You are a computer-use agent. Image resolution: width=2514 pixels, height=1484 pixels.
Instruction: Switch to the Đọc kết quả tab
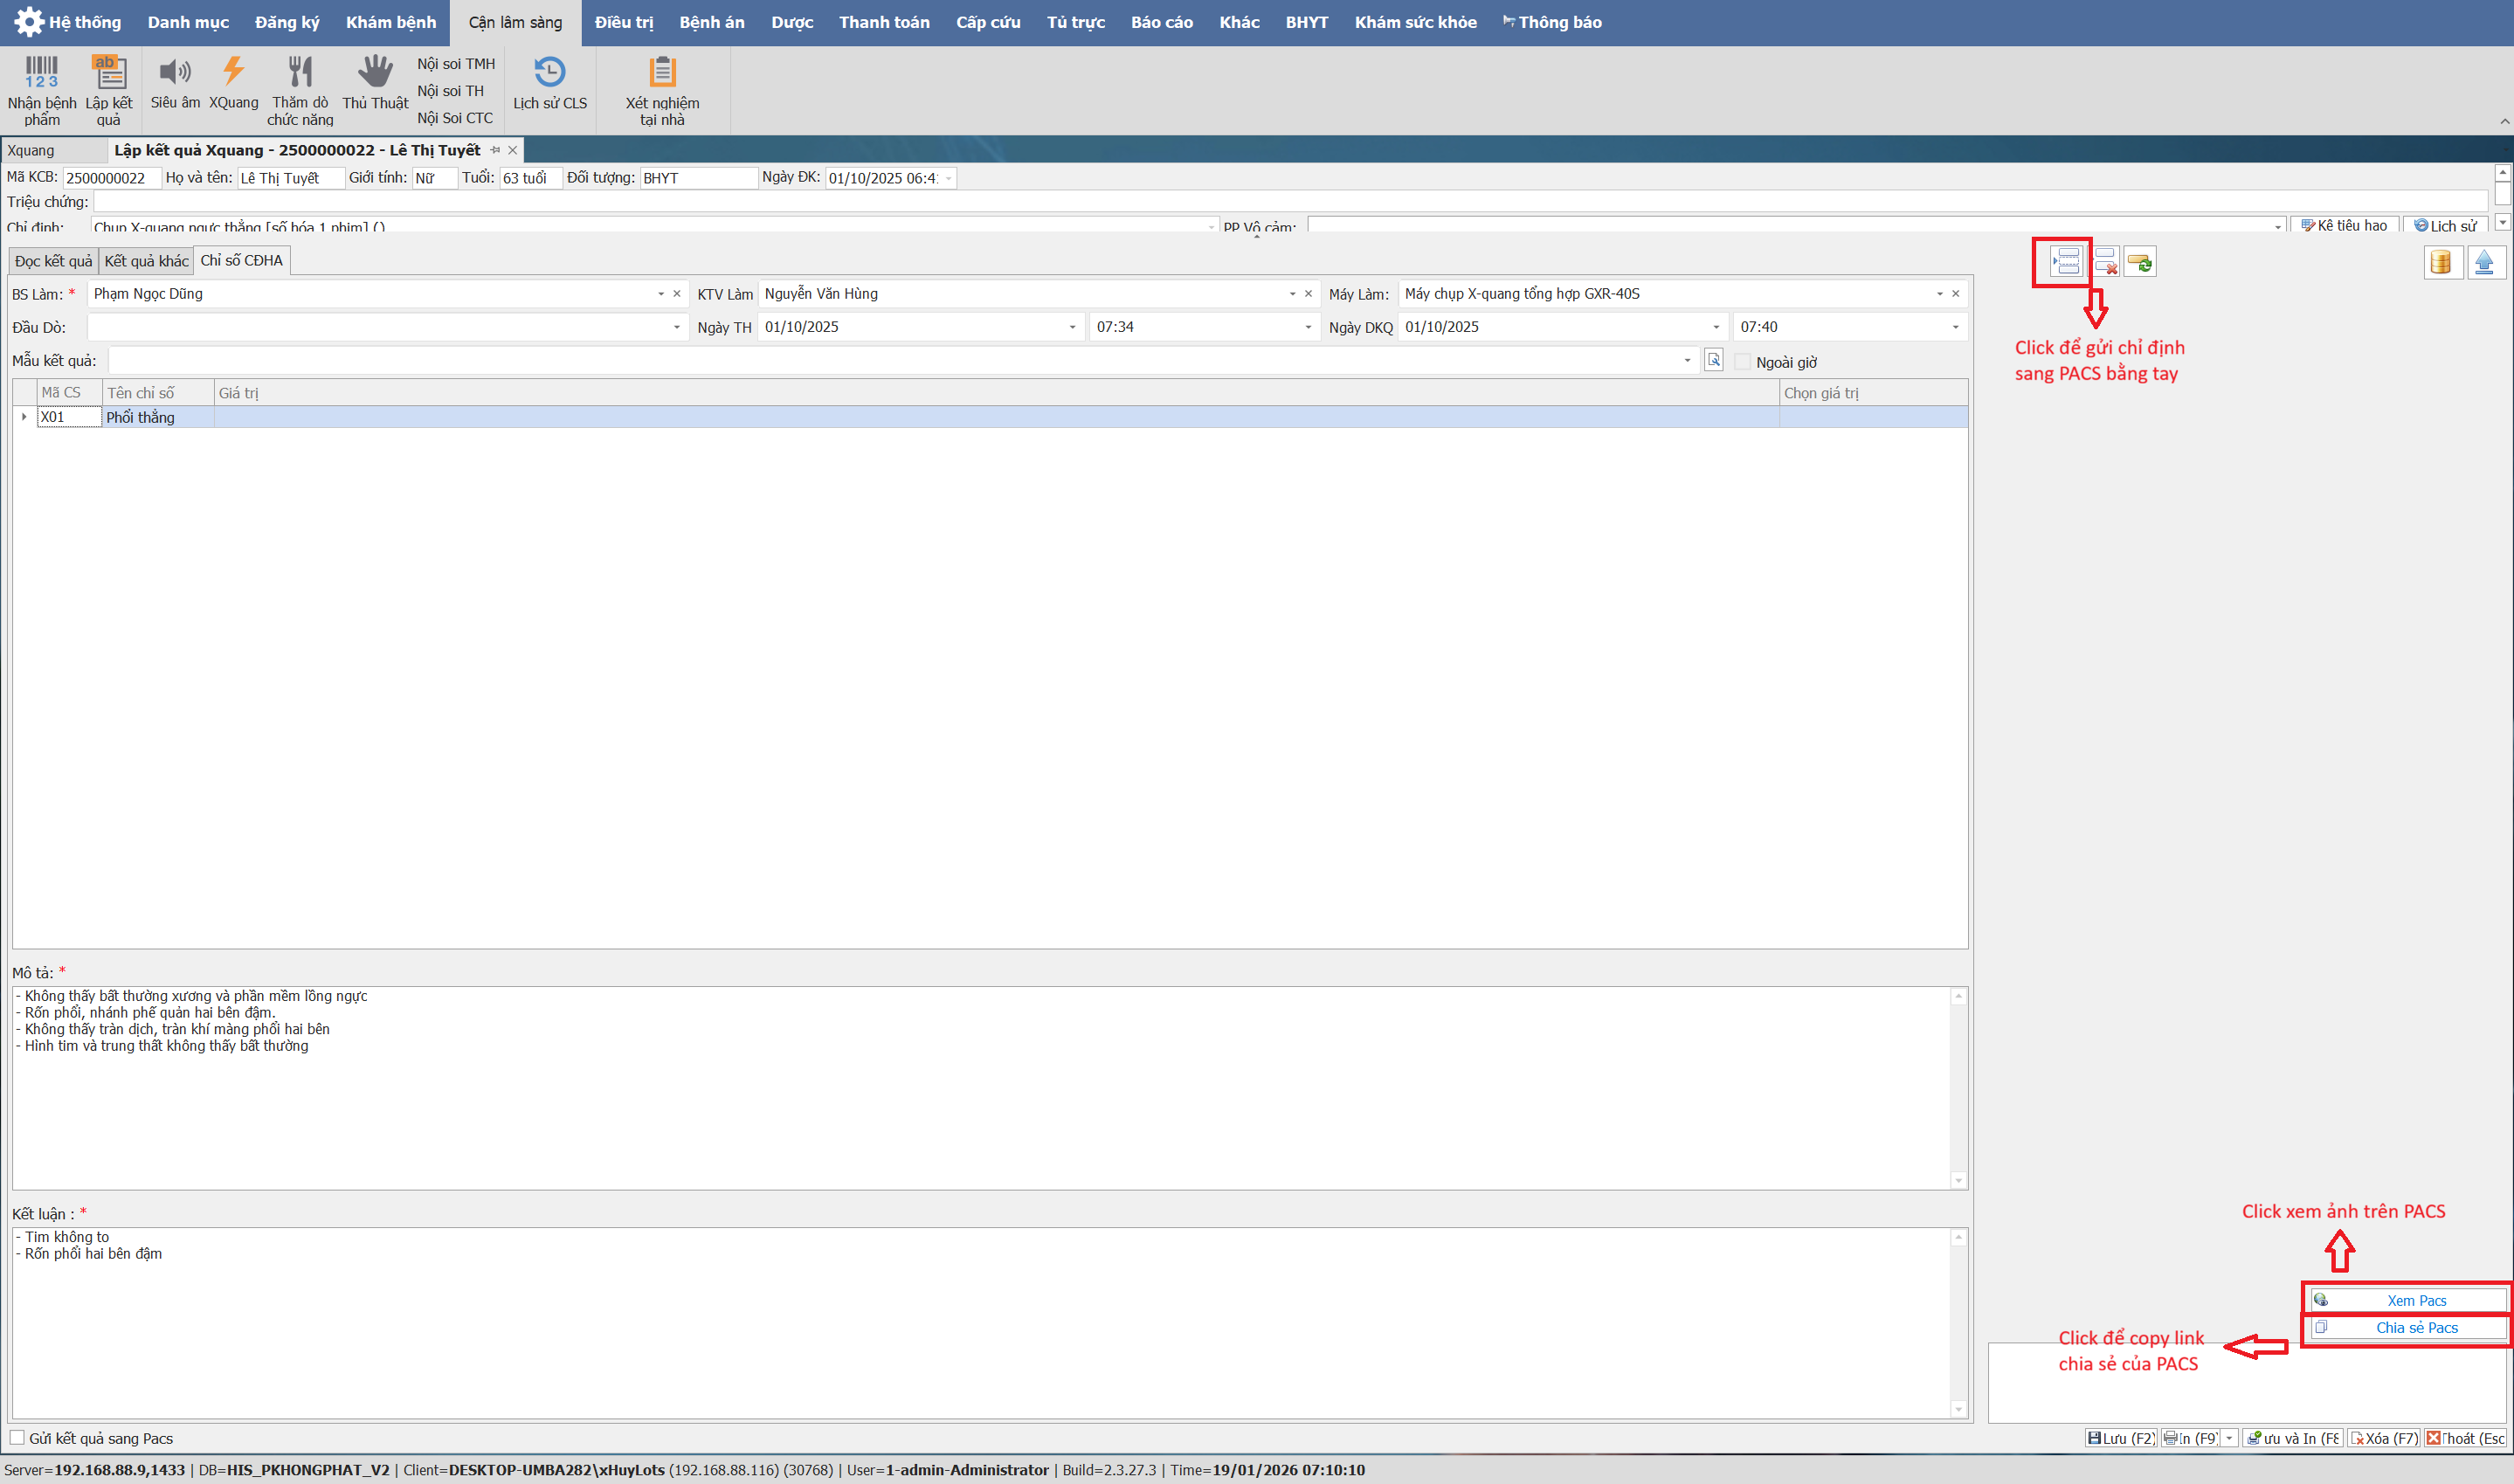pos(53,261)
